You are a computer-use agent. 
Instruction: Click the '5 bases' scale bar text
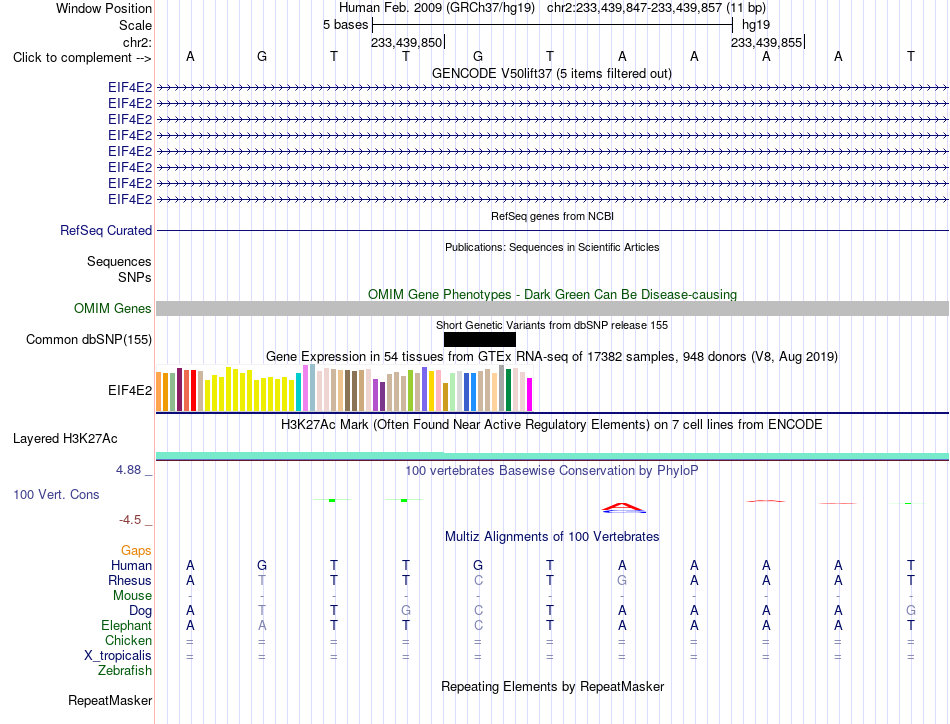pos(345,25)
